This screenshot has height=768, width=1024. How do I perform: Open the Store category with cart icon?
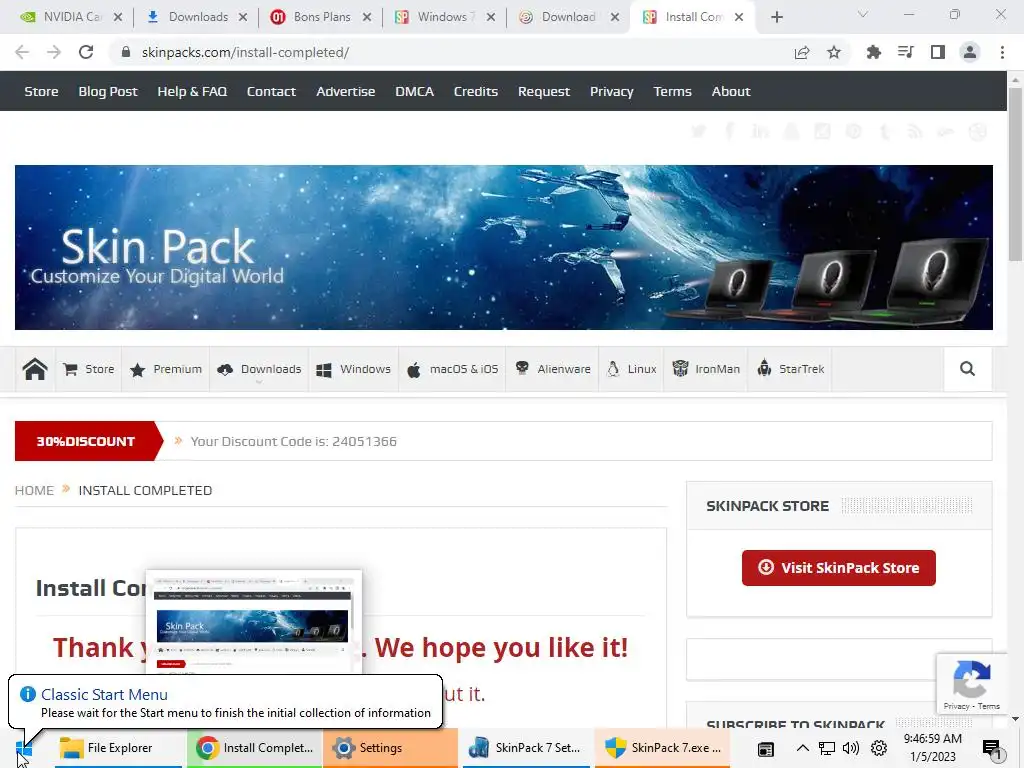[x=89, y=369]
